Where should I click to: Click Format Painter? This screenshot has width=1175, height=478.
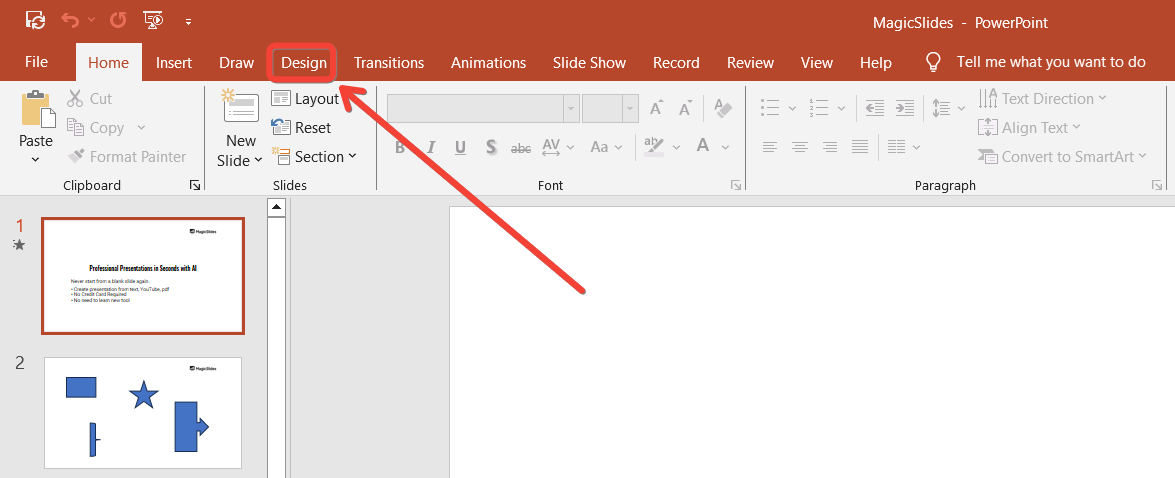coord(127,157)
